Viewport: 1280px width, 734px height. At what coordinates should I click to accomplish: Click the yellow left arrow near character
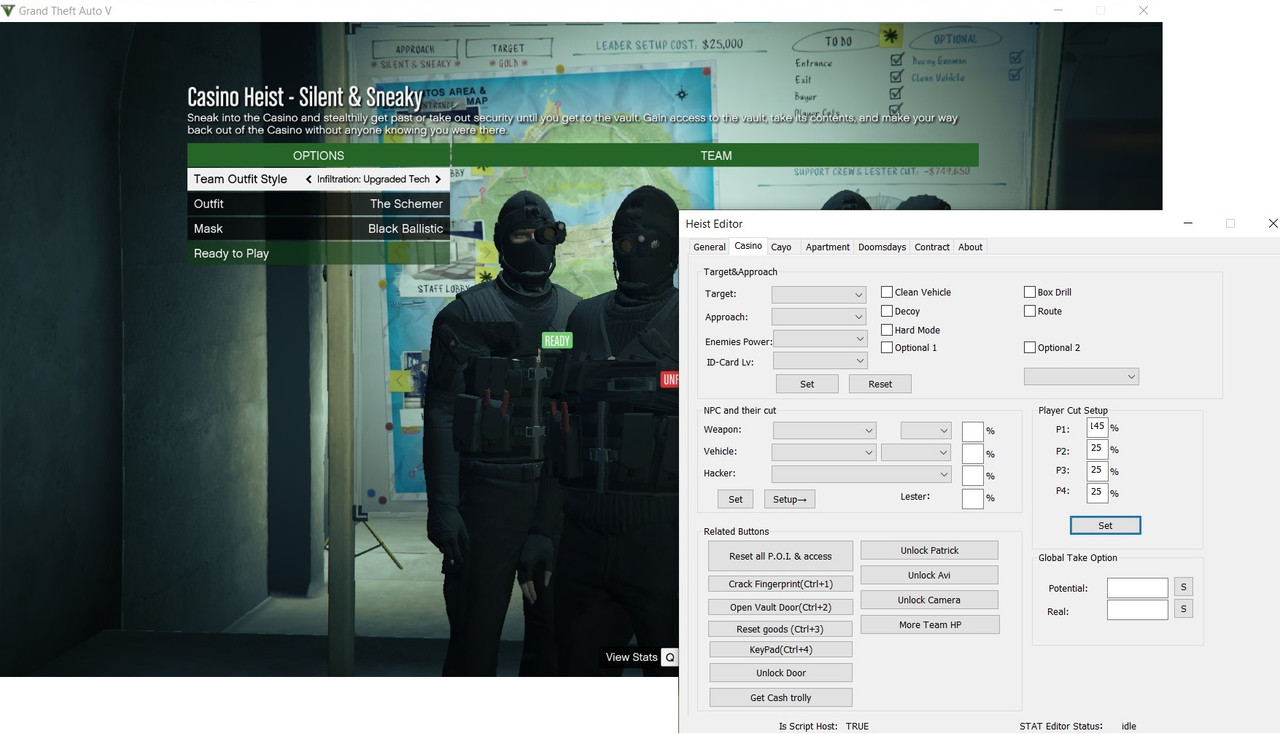400,380
